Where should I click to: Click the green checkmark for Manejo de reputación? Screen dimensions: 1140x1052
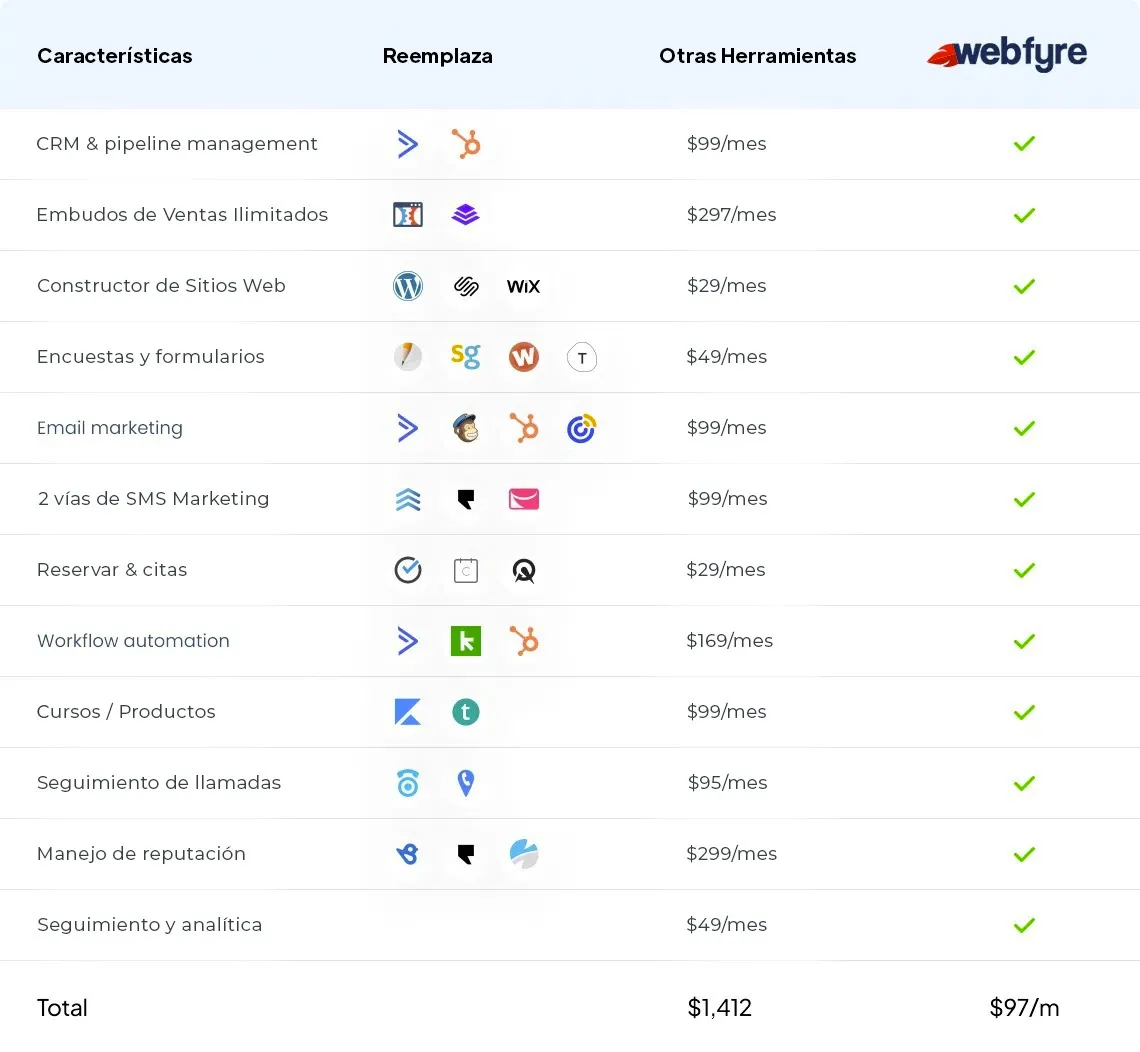coord(1023,854)
